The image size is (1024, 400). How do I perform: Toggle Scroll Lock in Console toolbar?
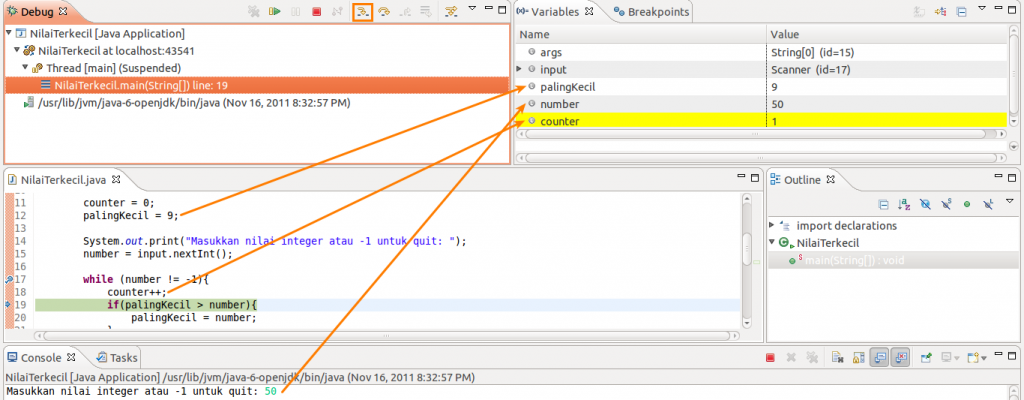point(858,358)
